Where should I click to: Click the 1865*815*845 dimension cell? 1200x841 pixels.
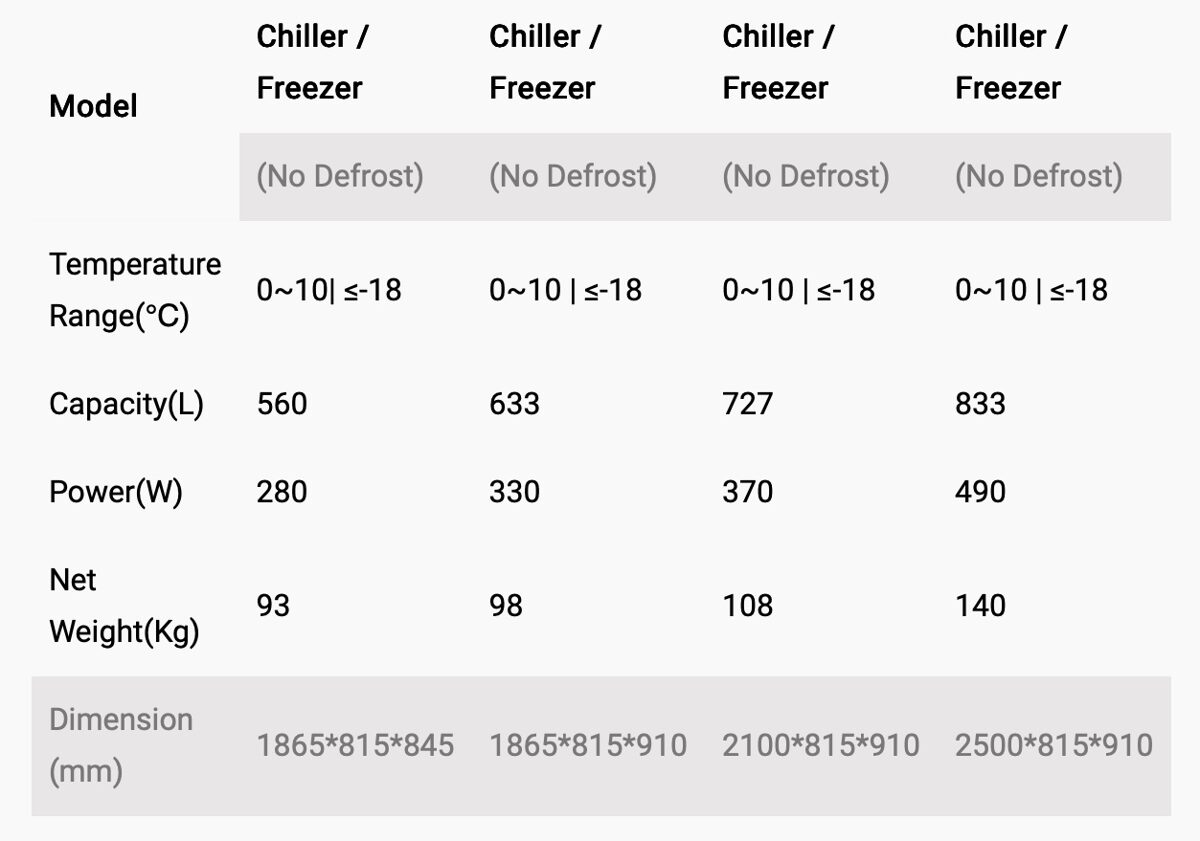(355, 745)
